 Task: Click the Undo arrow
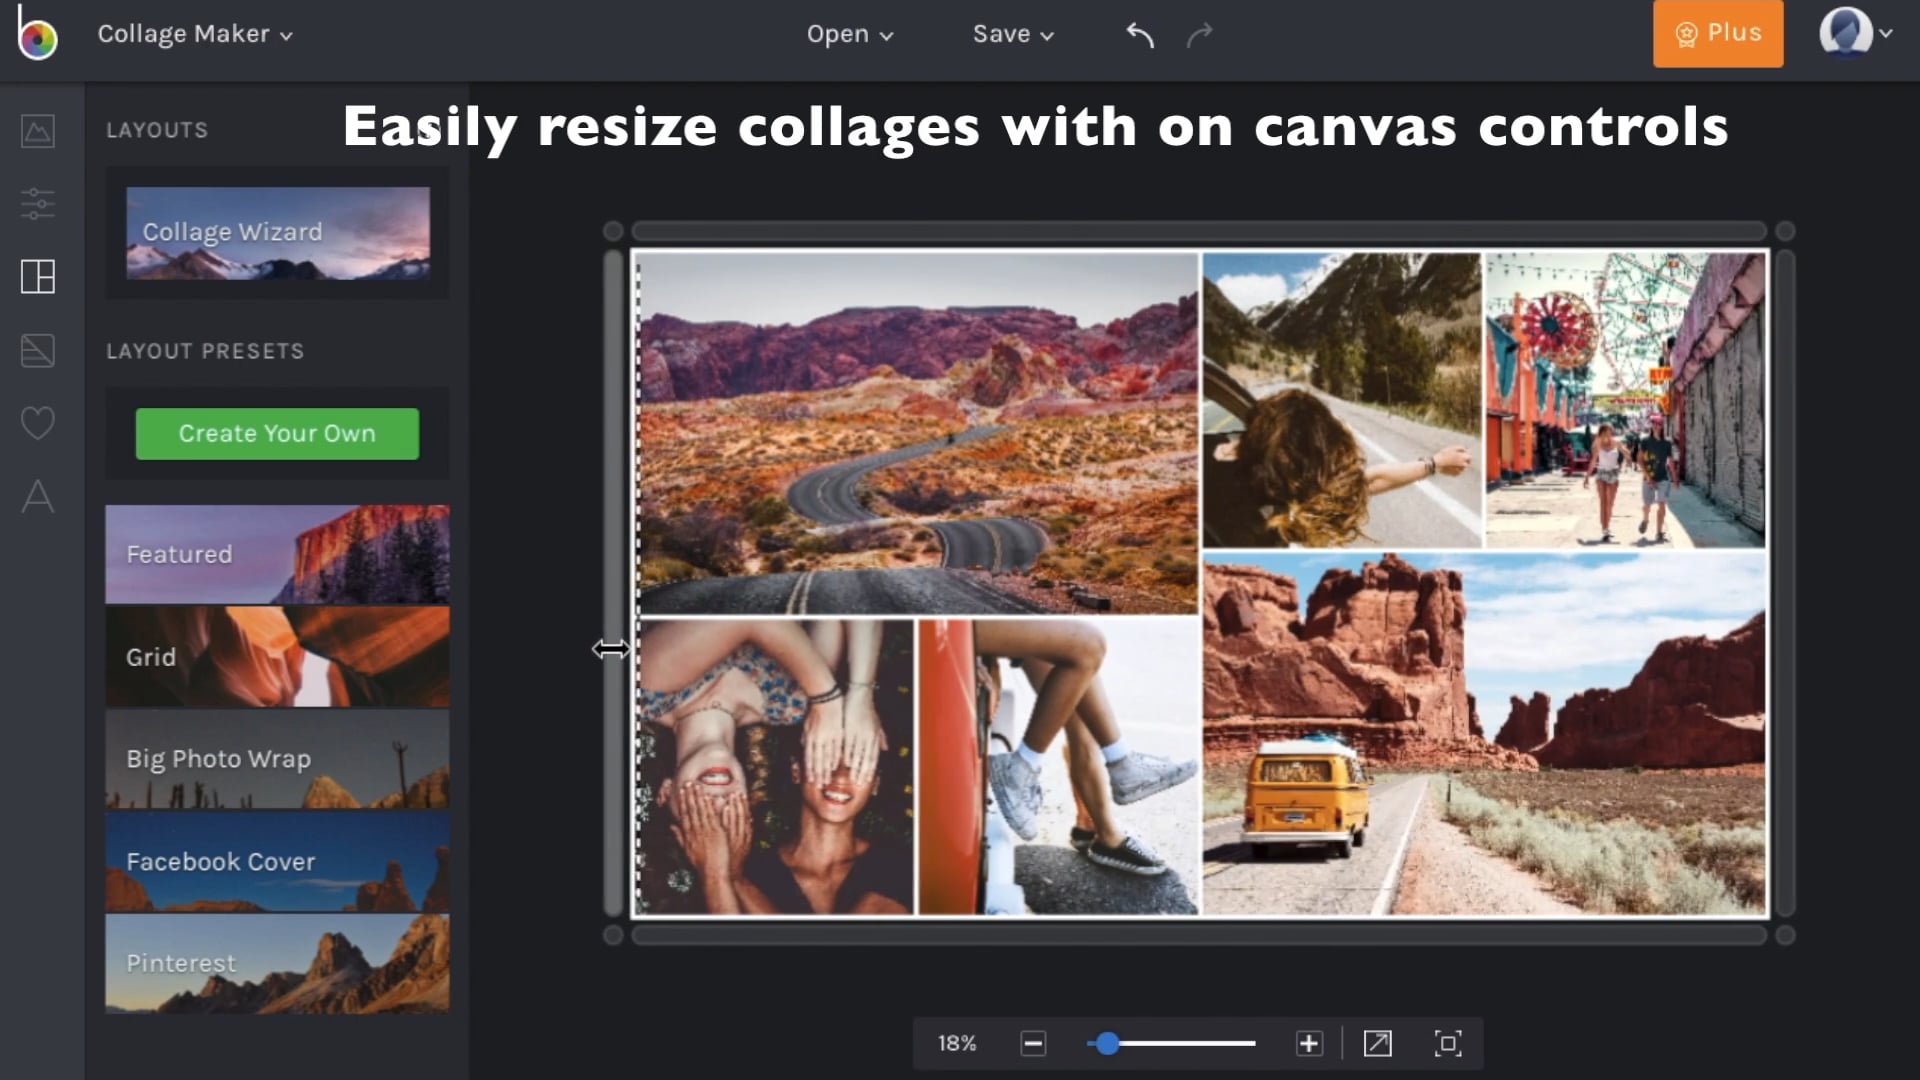coord(1140,35)
